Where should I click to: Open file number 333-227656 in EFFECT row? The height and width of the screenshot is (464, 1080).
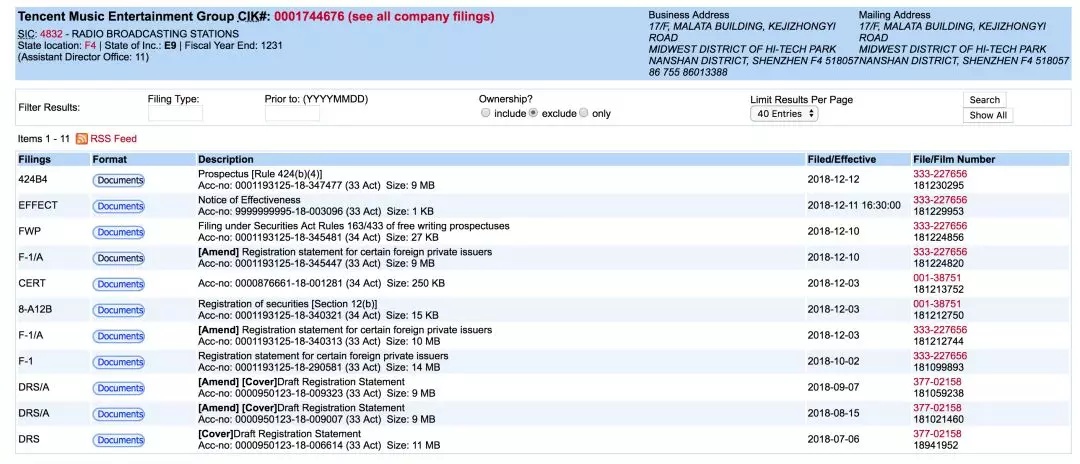click(x=940, y=200)
